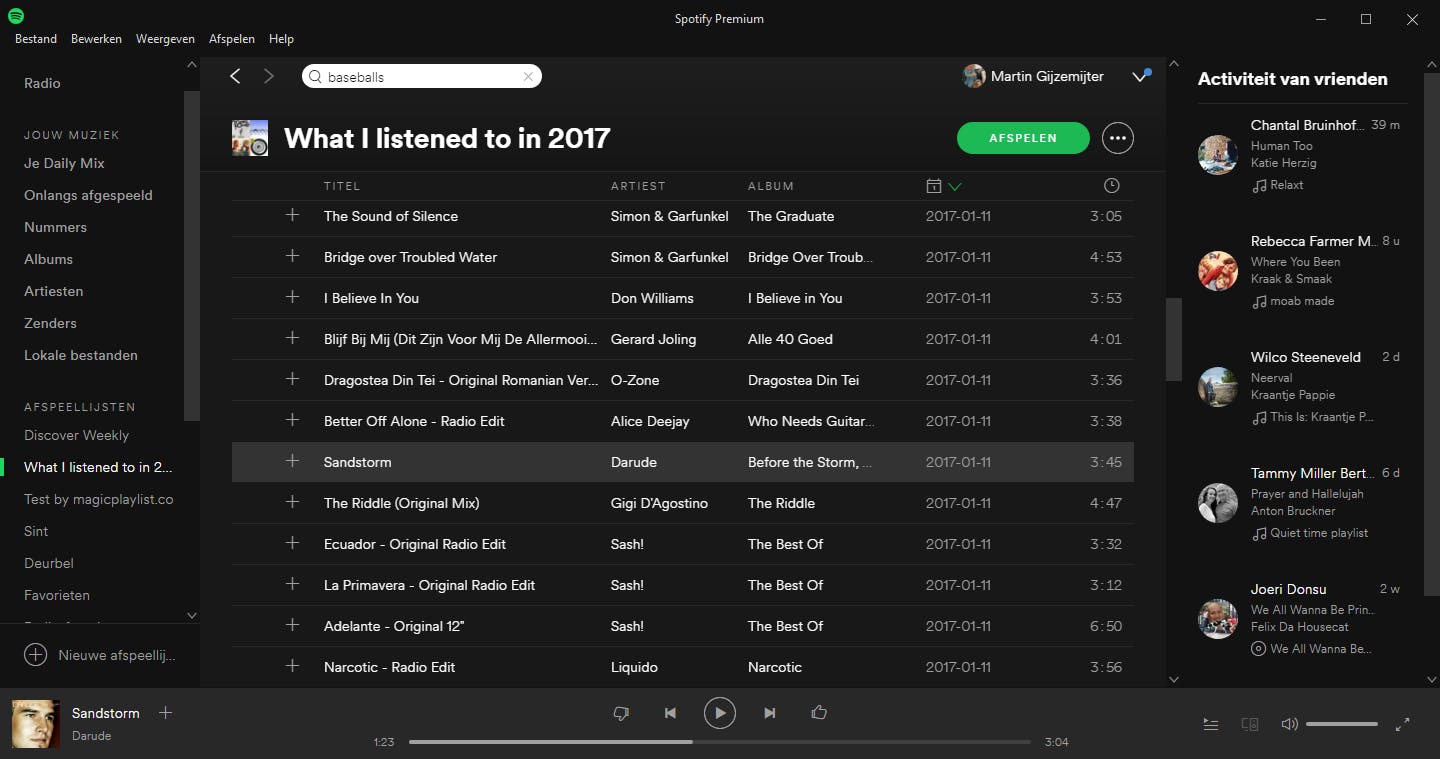Save the now-playing Sandstorm with the plus
The image size is (1440, 759).
[166, 713]
